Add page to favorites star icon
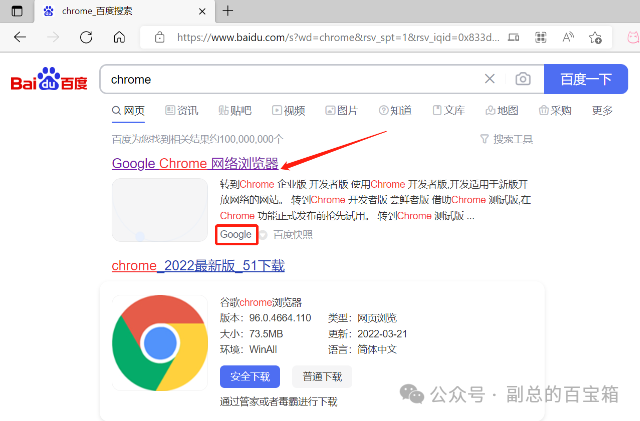 [x=596, y=38]
